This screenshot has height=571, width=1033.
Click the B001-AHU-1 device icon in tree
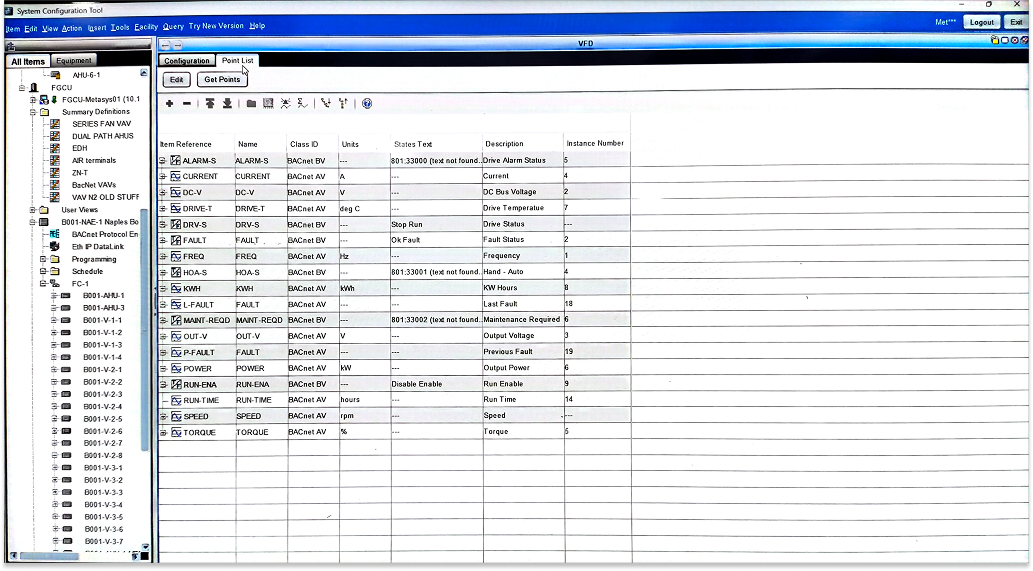coord(66,296)
